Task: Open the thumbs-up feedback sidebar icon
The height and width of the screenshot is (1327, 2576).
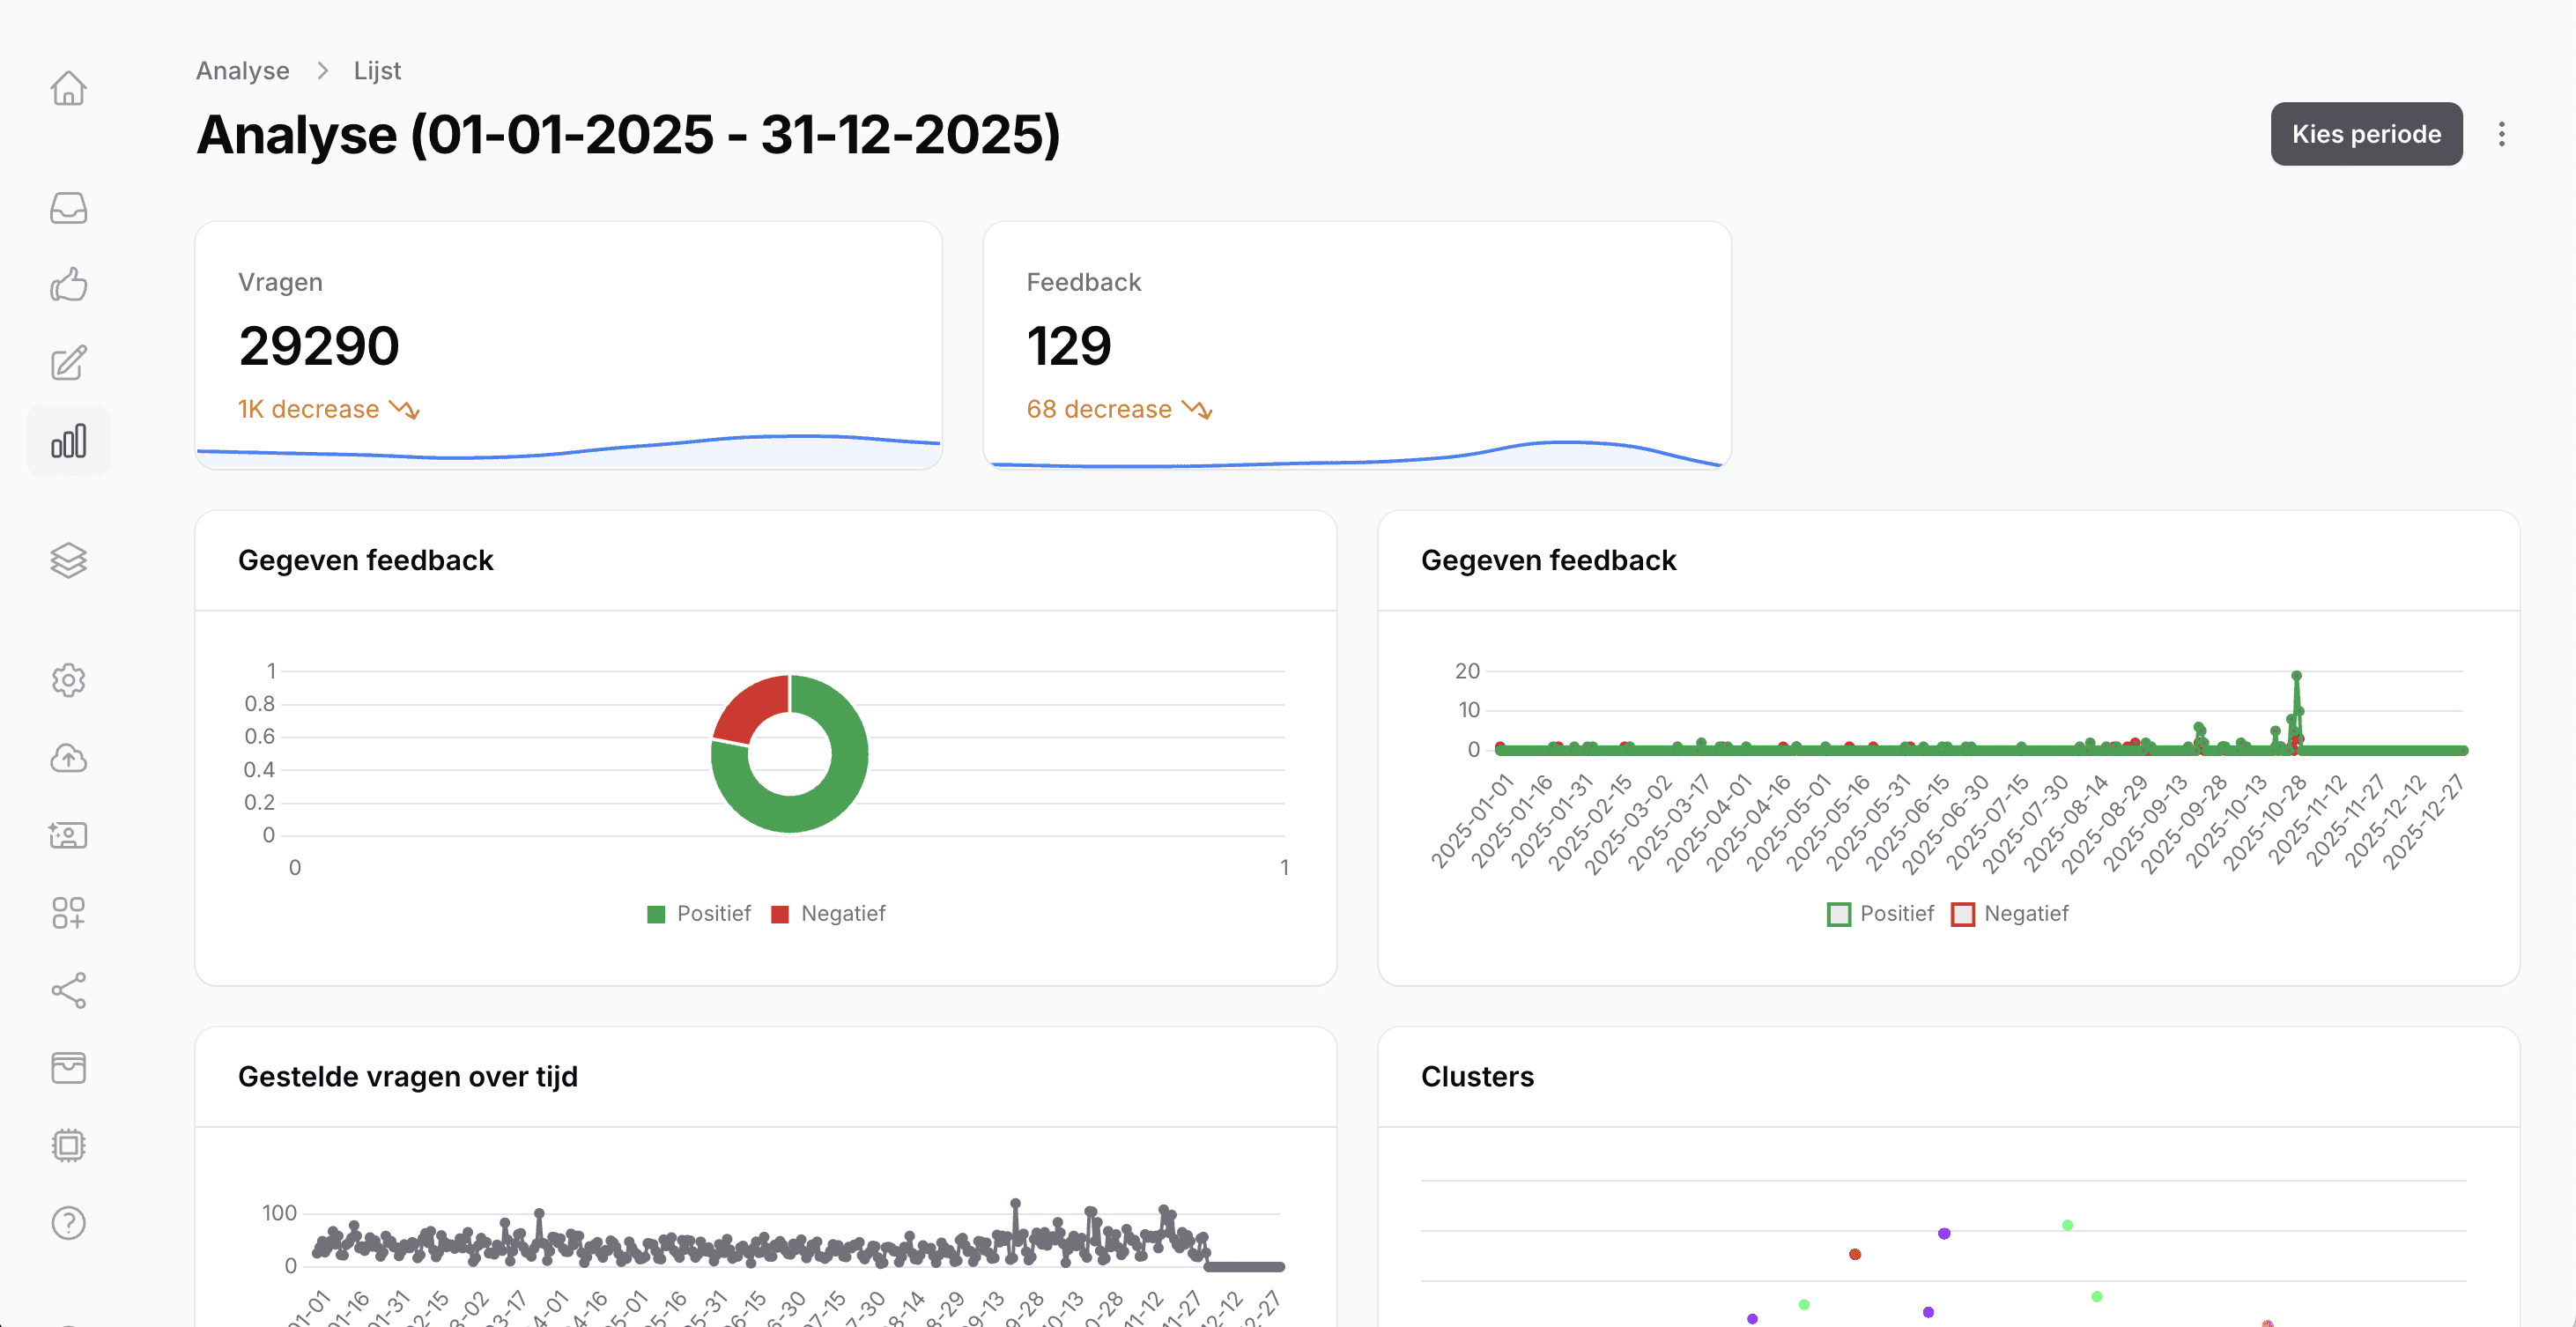Action: [68, 285]
